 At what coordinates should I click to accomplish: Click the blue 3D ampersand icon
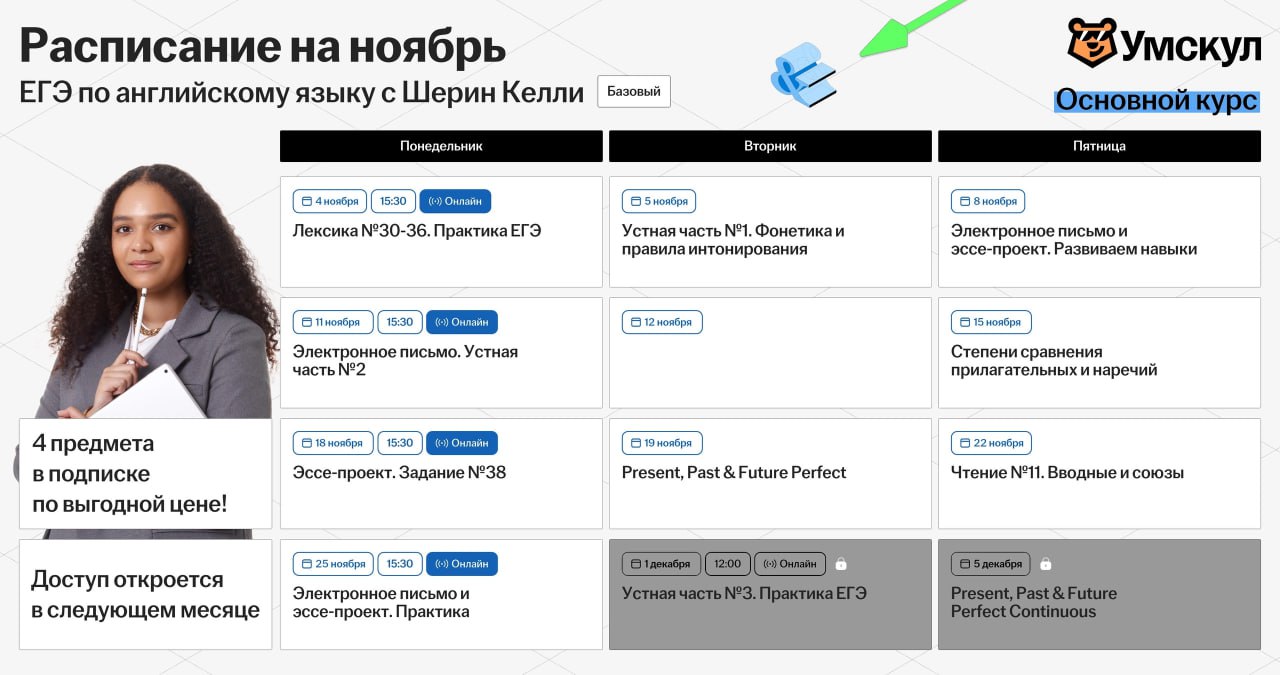[x=803, y=74]
